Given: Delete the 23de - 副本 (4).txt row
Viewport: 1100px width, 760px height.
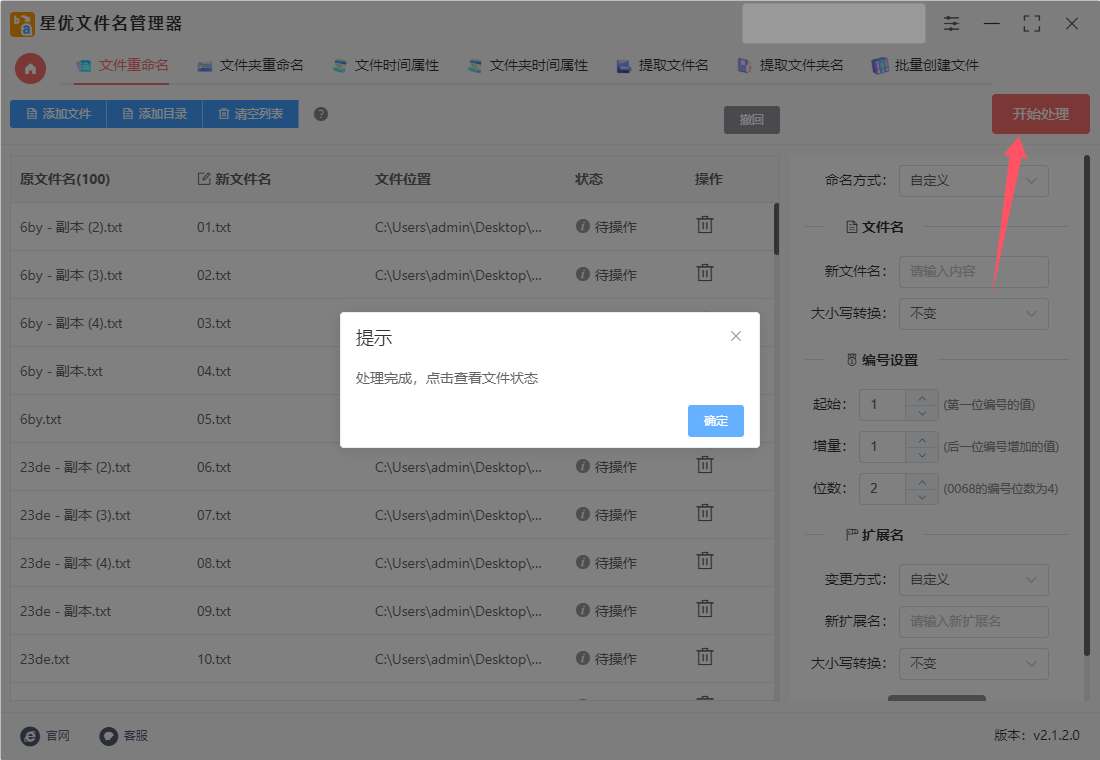Looking at the screenshot, I should (704, 561).
